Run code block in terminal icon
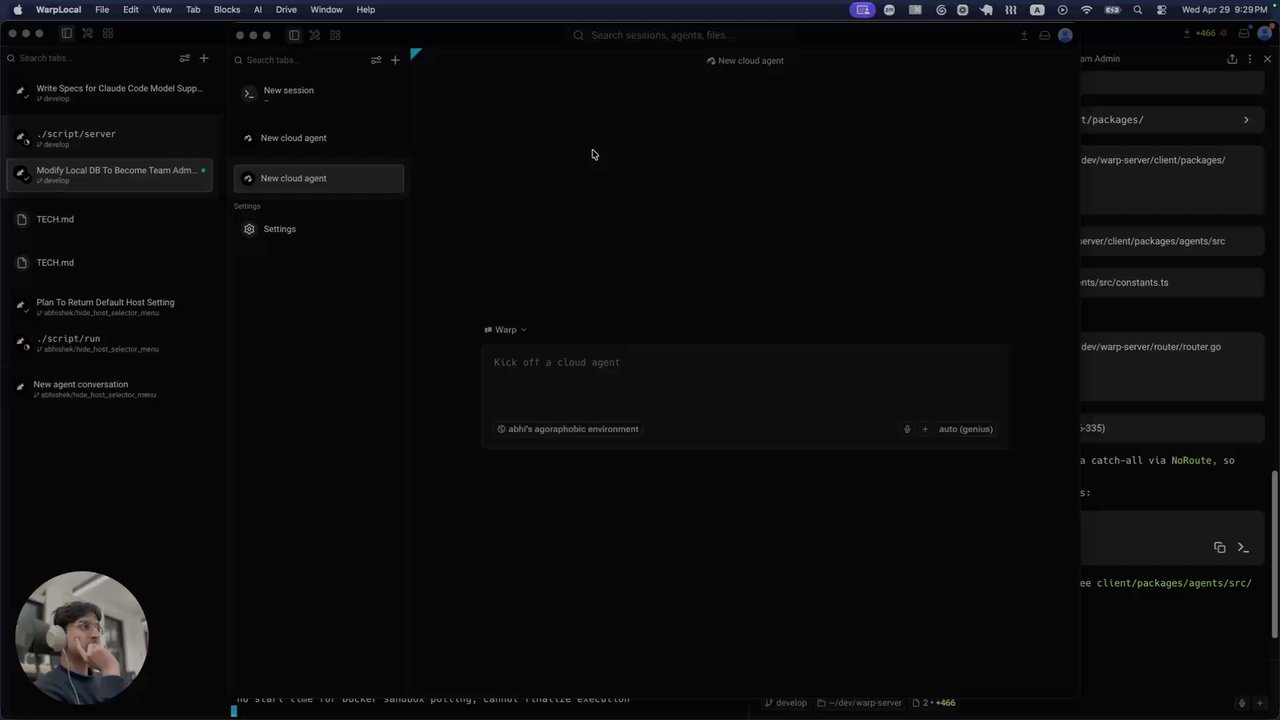Screen dimensions: 1280x720 (x=1243, y=547)
